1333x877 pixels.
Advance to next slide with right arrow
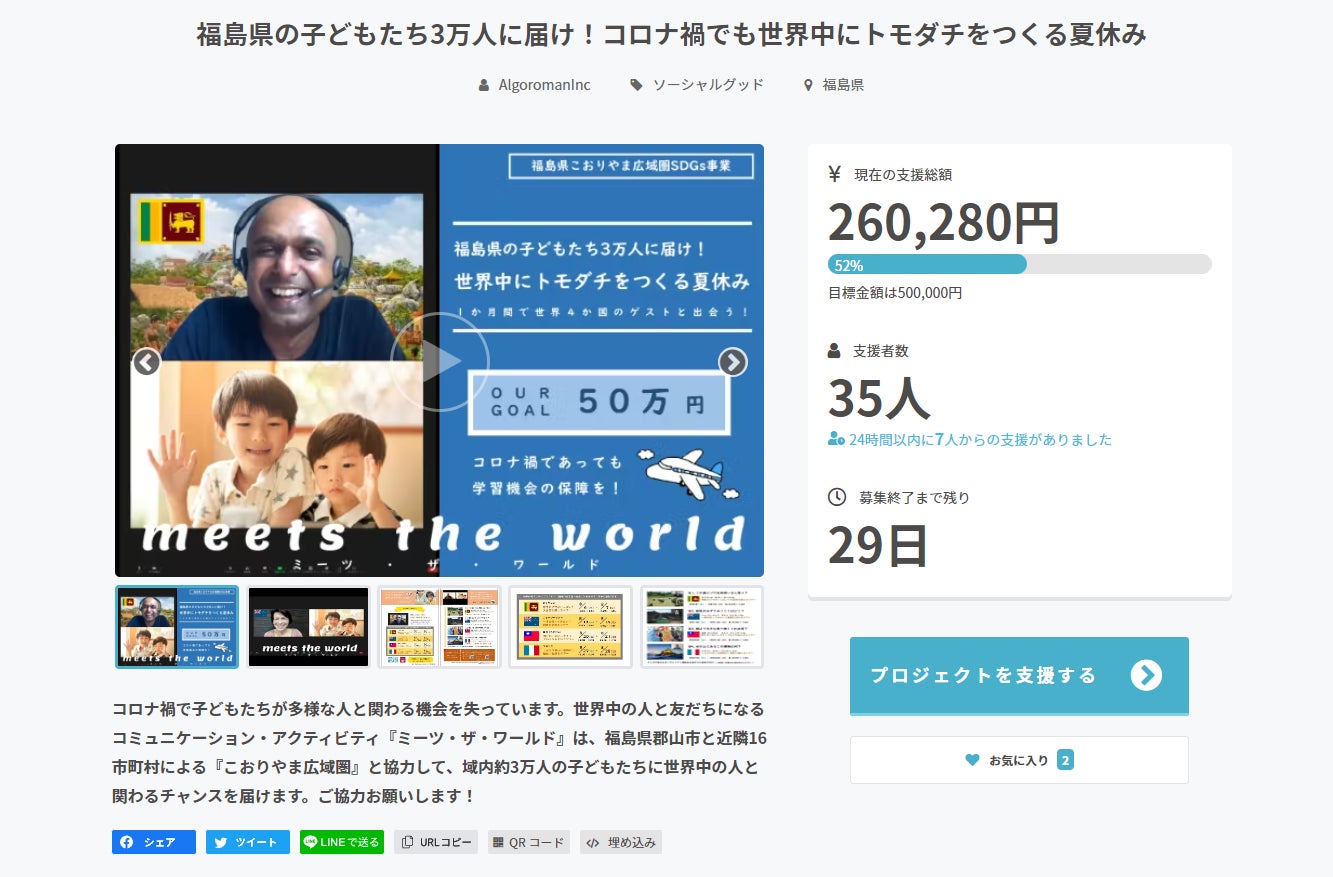[x=732, y=362]
